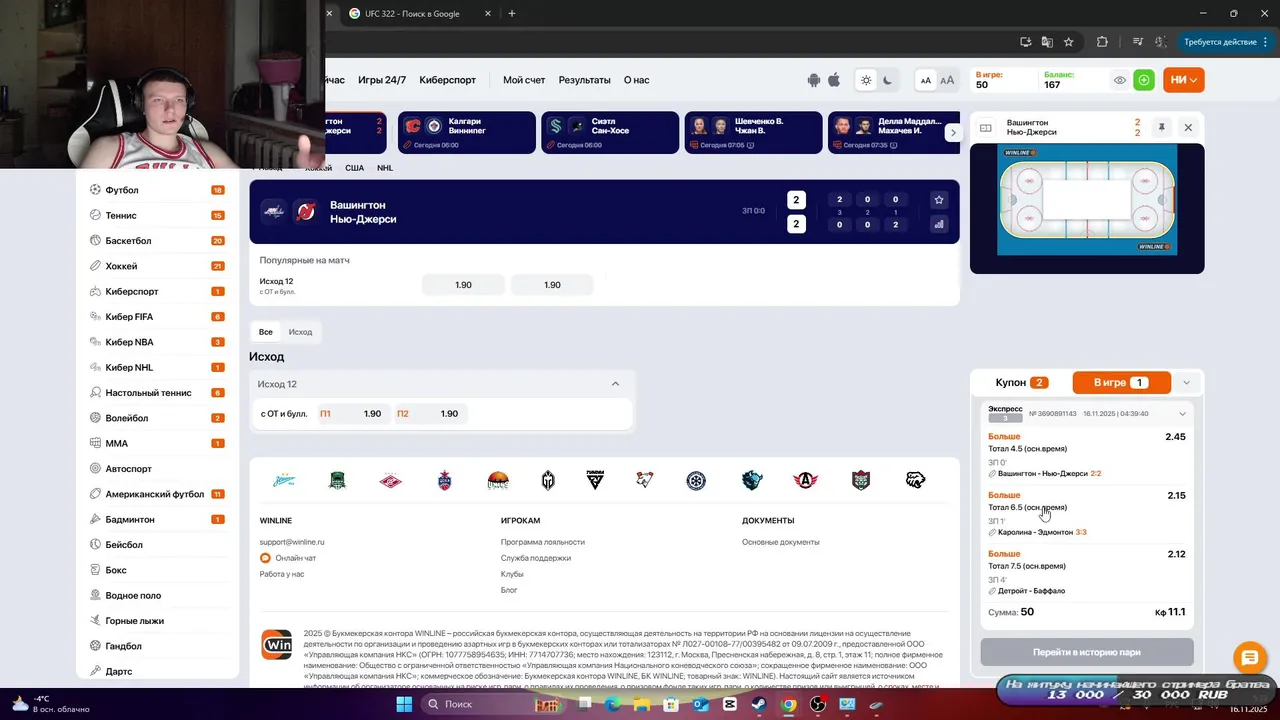This screenshot has height=720, width=1280.
Task: Open the Apple iOS app icon
Action: click(x=834, y=80)
